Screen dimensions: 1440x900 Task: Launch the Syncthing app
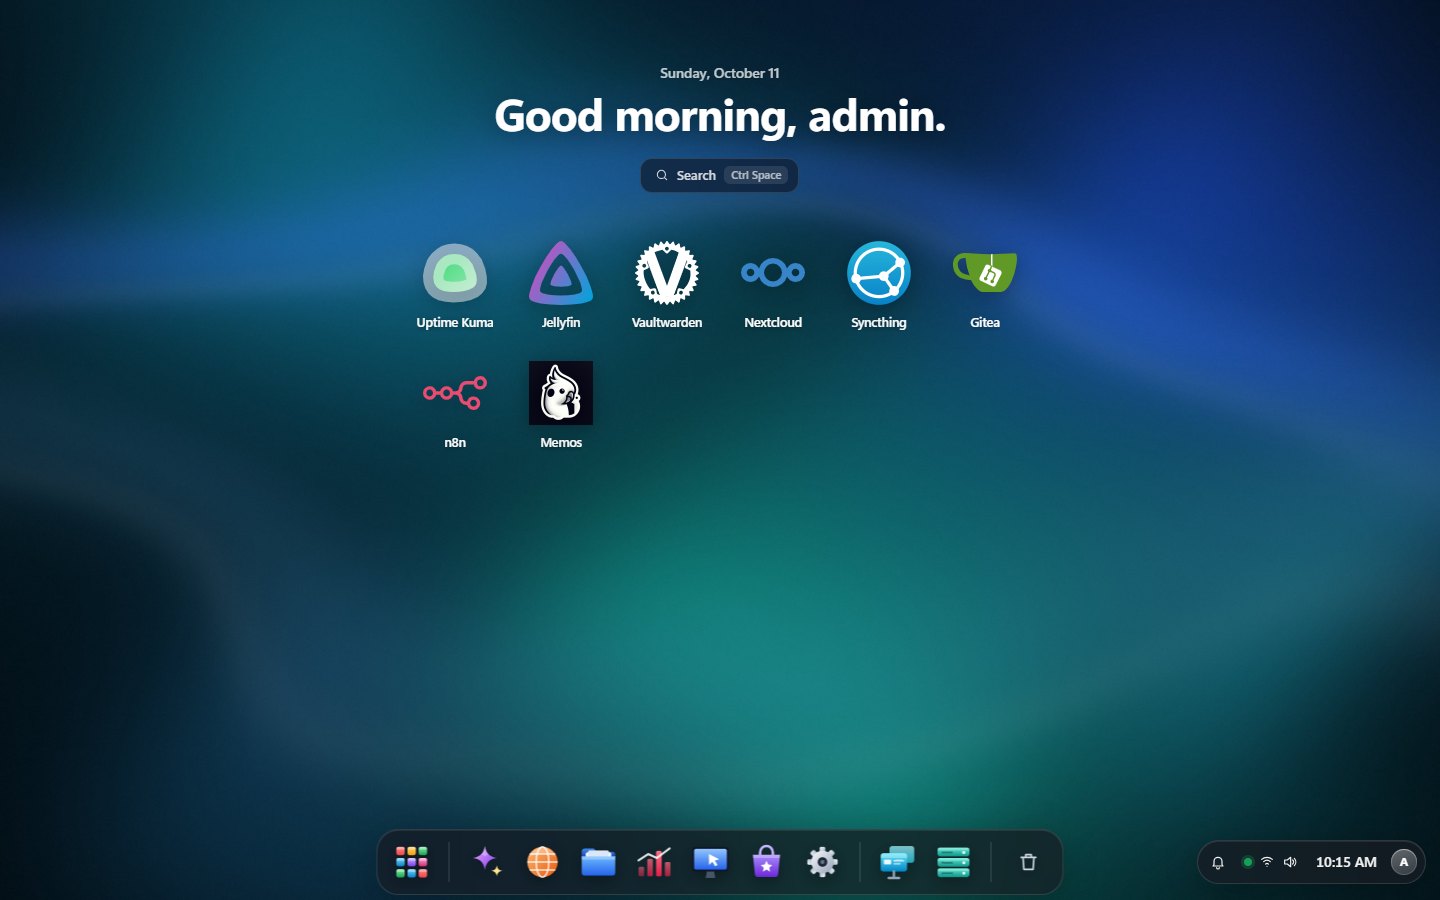(879, 273)
